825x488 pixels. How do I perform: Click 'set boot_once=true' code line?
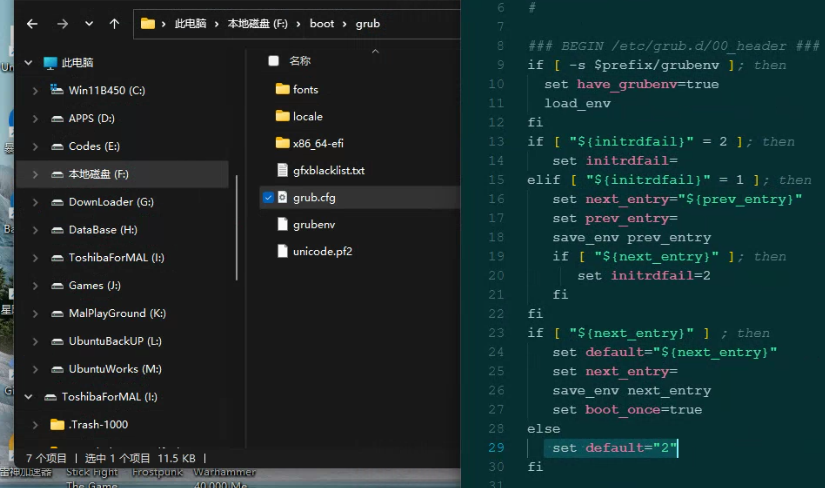click(627, 410)
